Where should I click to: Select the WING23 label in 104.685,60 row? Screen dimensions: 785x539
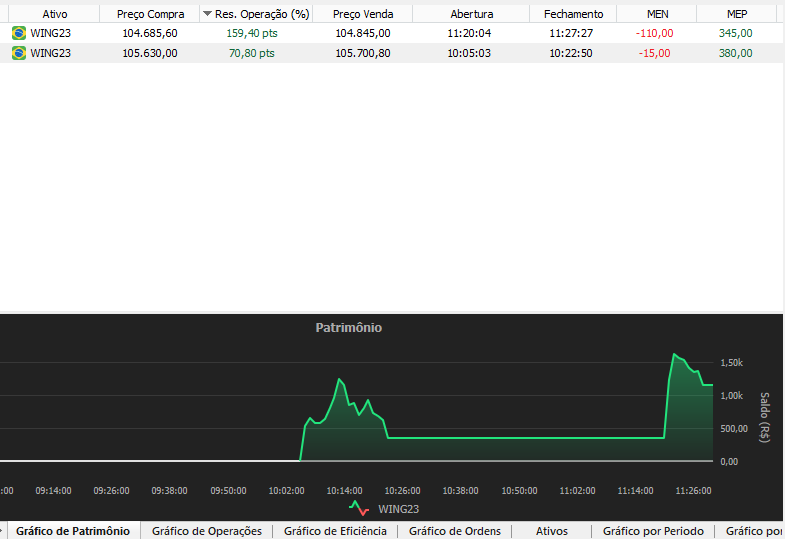click(51, 33)
